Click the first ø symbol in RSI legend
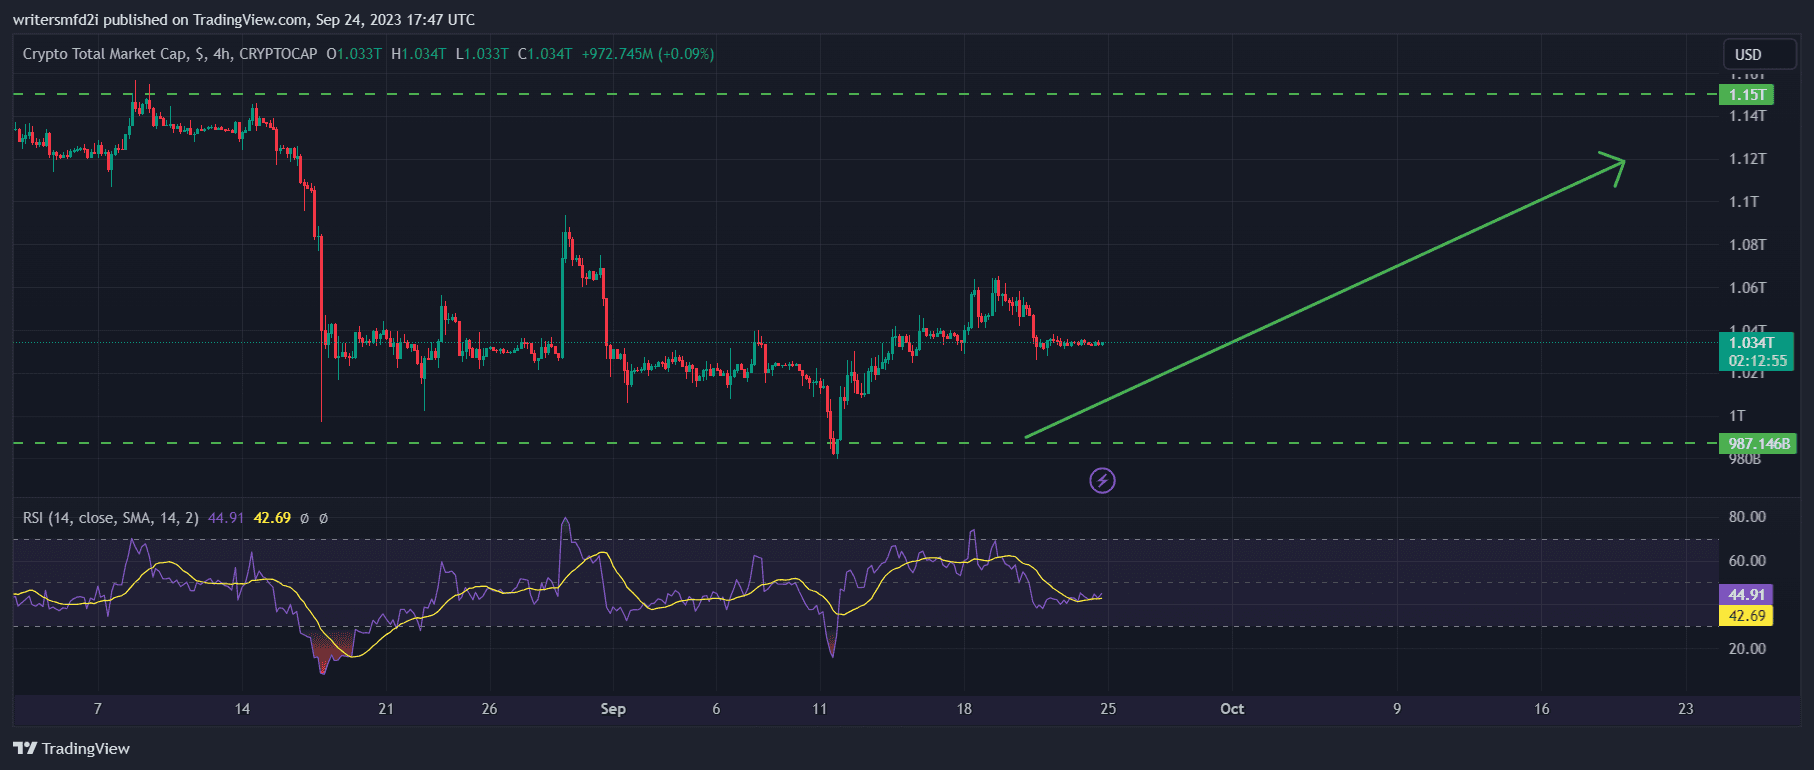The image size is (1814, 770). coord(305,518)
